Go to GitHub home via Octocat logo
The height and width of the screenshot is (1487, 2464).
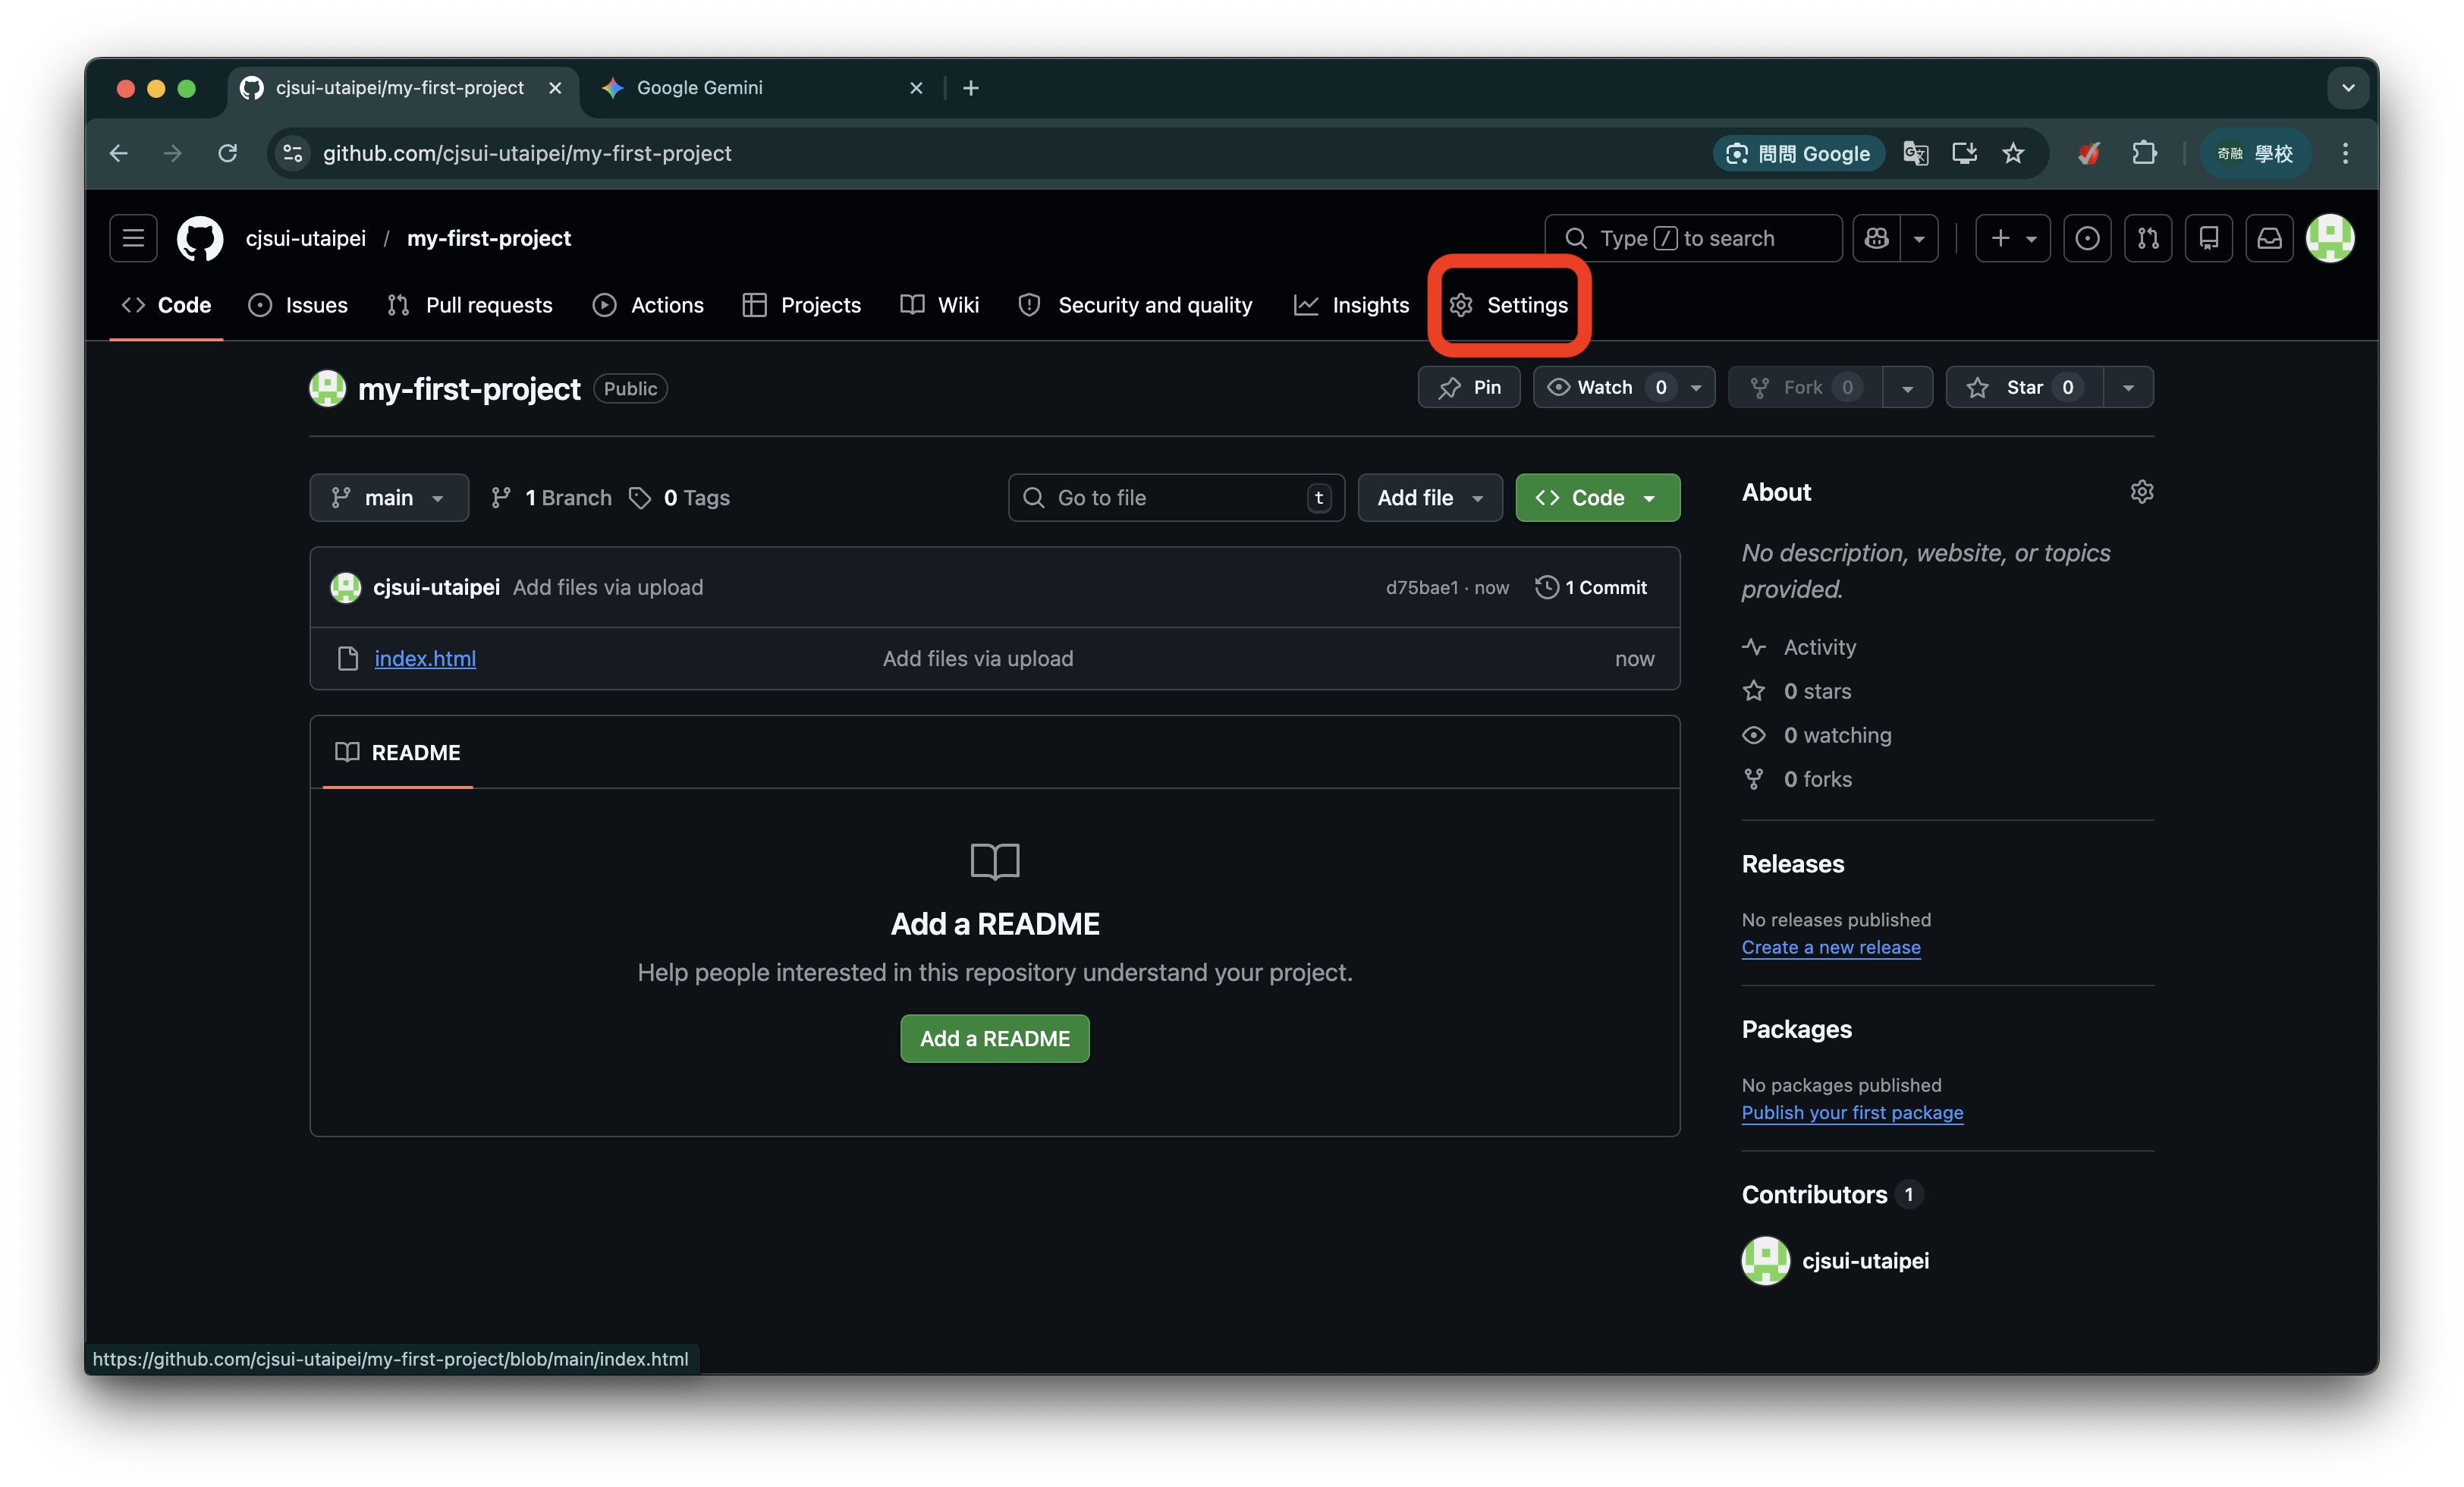click(x=200, y=238)
